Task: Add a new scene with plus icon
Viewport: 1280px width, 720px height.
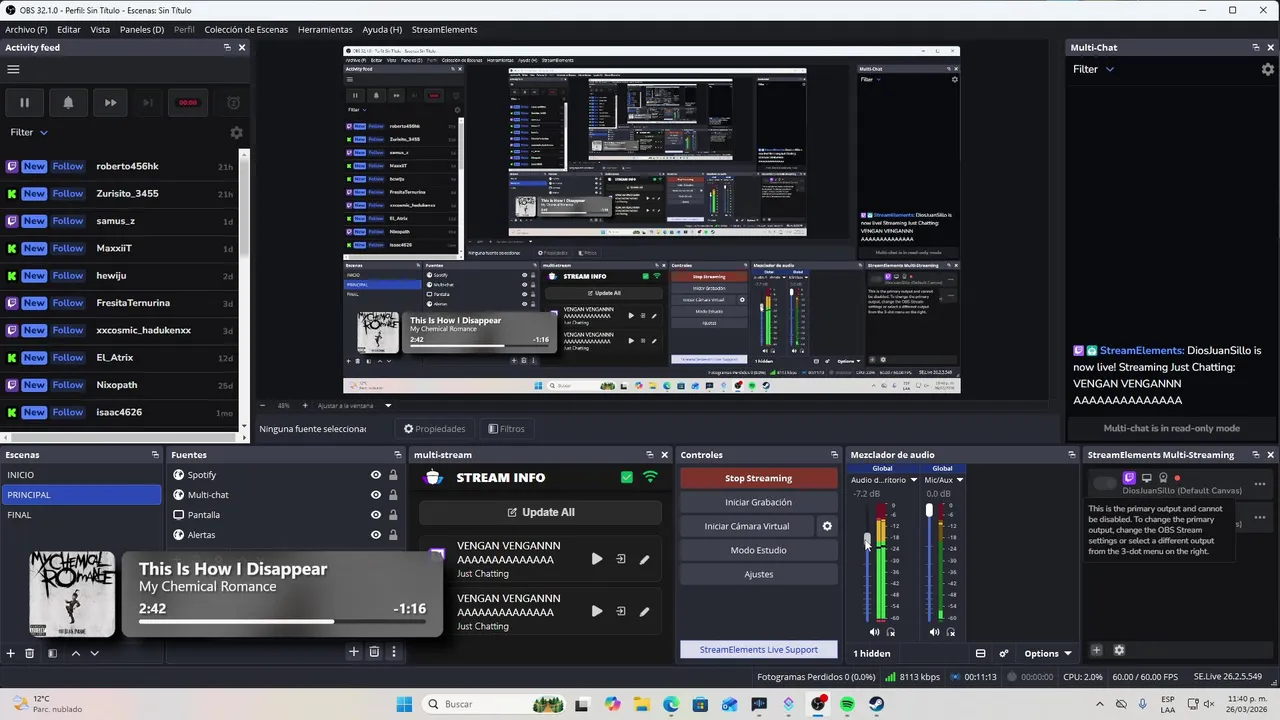Action: tap(11, 653)
